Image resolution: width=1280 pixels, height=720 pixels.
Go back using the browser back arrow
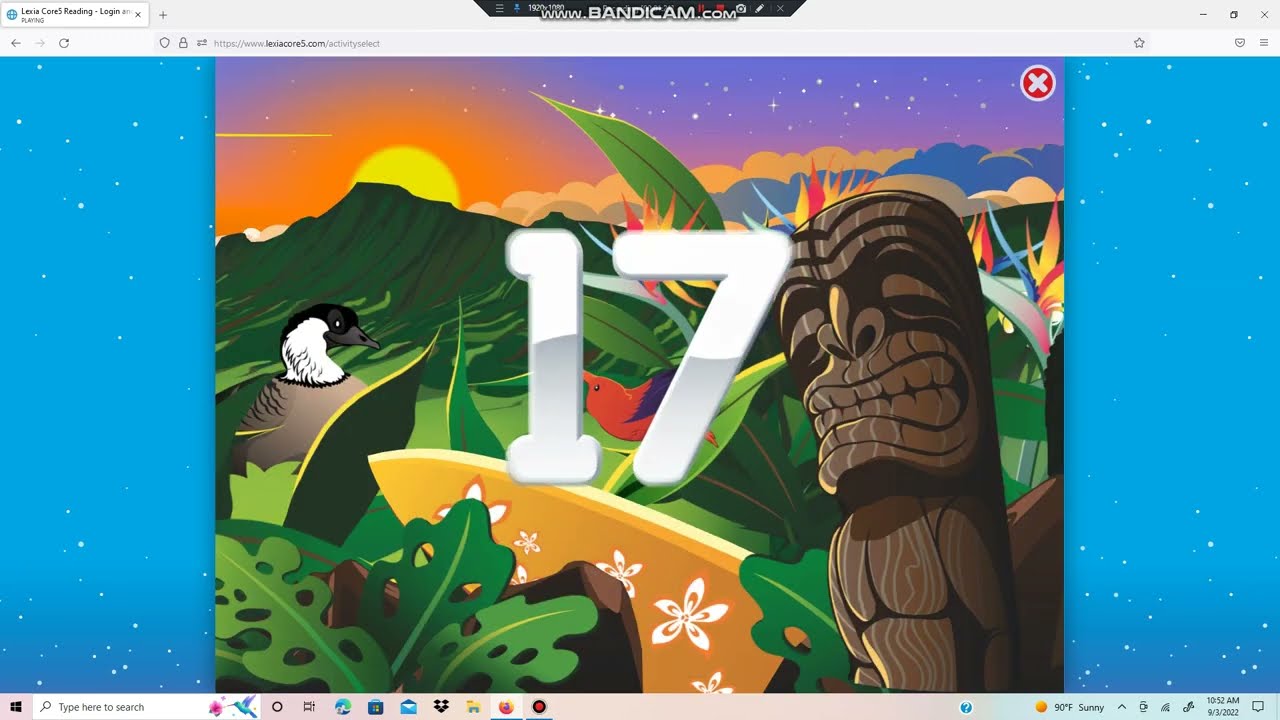coord(15,43)
